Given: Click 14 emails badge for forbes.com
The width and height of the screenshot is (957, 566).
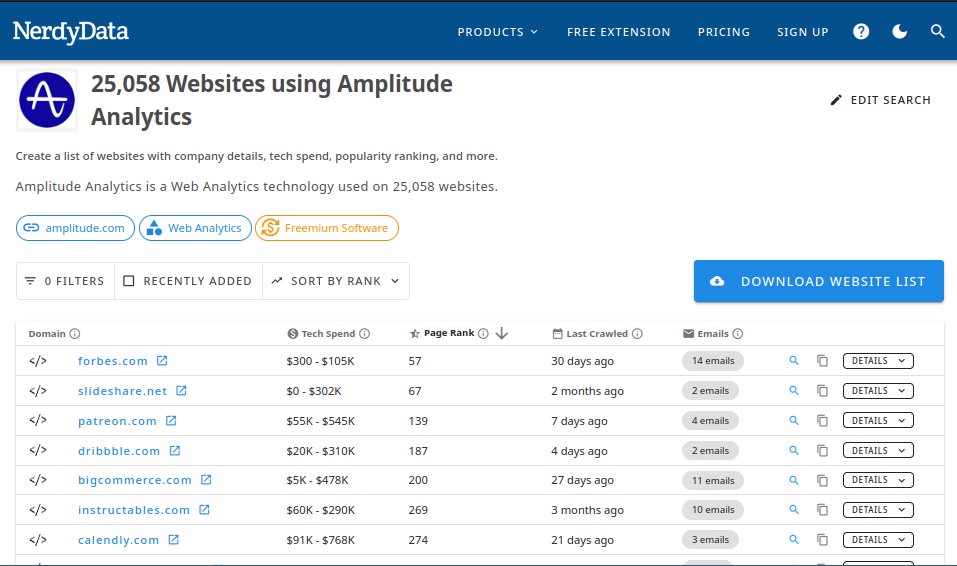Looking at the screenshot, I should [713, 361].
